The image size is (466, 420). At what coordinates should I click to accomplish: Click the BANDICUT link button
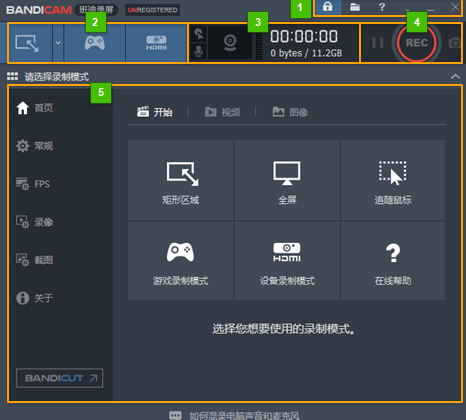(59, 378)
